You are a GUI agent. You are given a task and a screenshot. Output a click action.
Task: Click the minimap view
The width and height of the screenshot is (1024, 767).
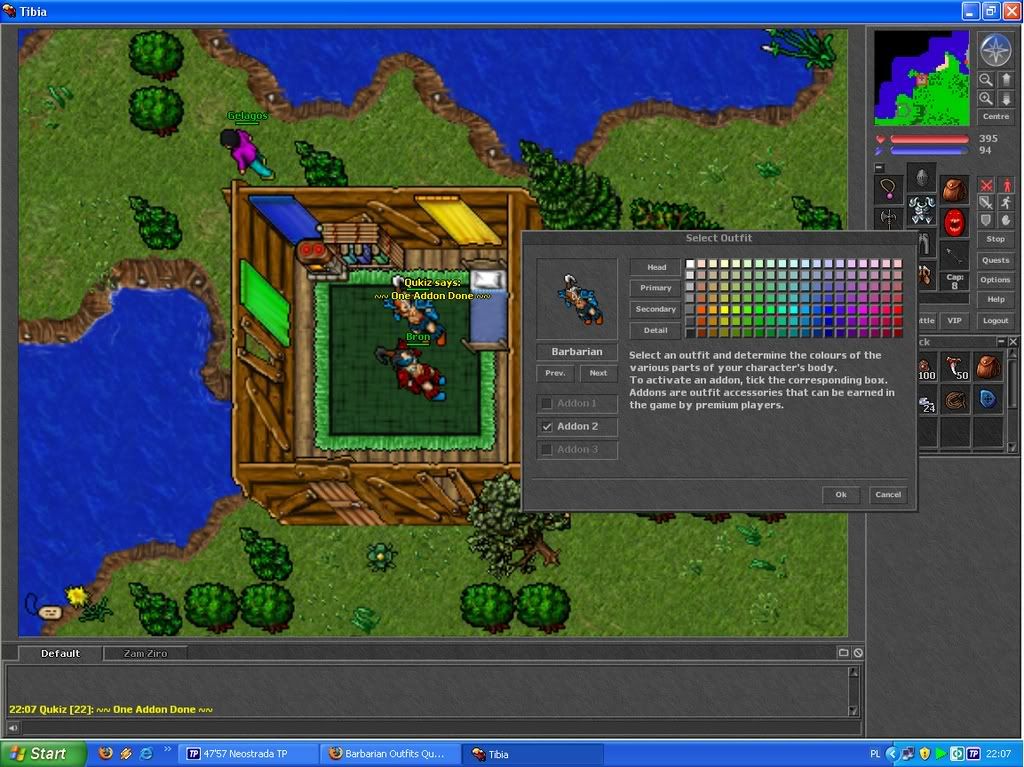tap(921, 78)
